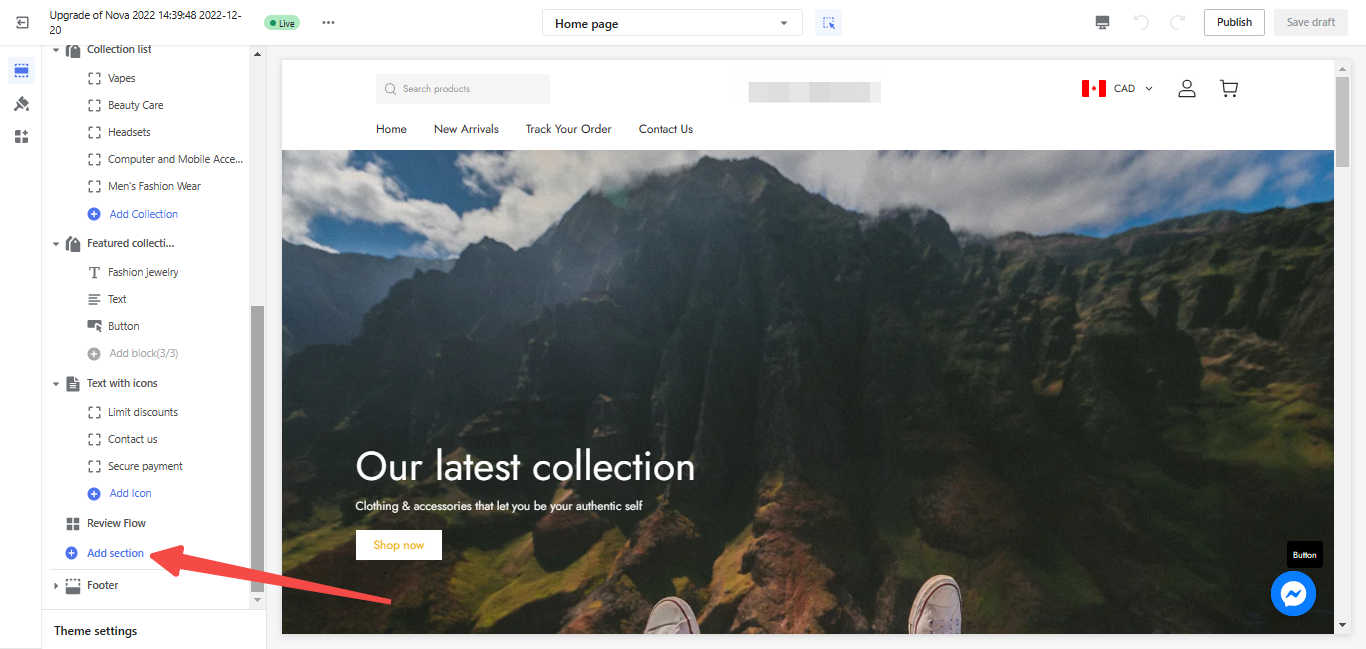Click the Text with icons section icon
Screen dimensions: 1366x649
coord(73,384)
